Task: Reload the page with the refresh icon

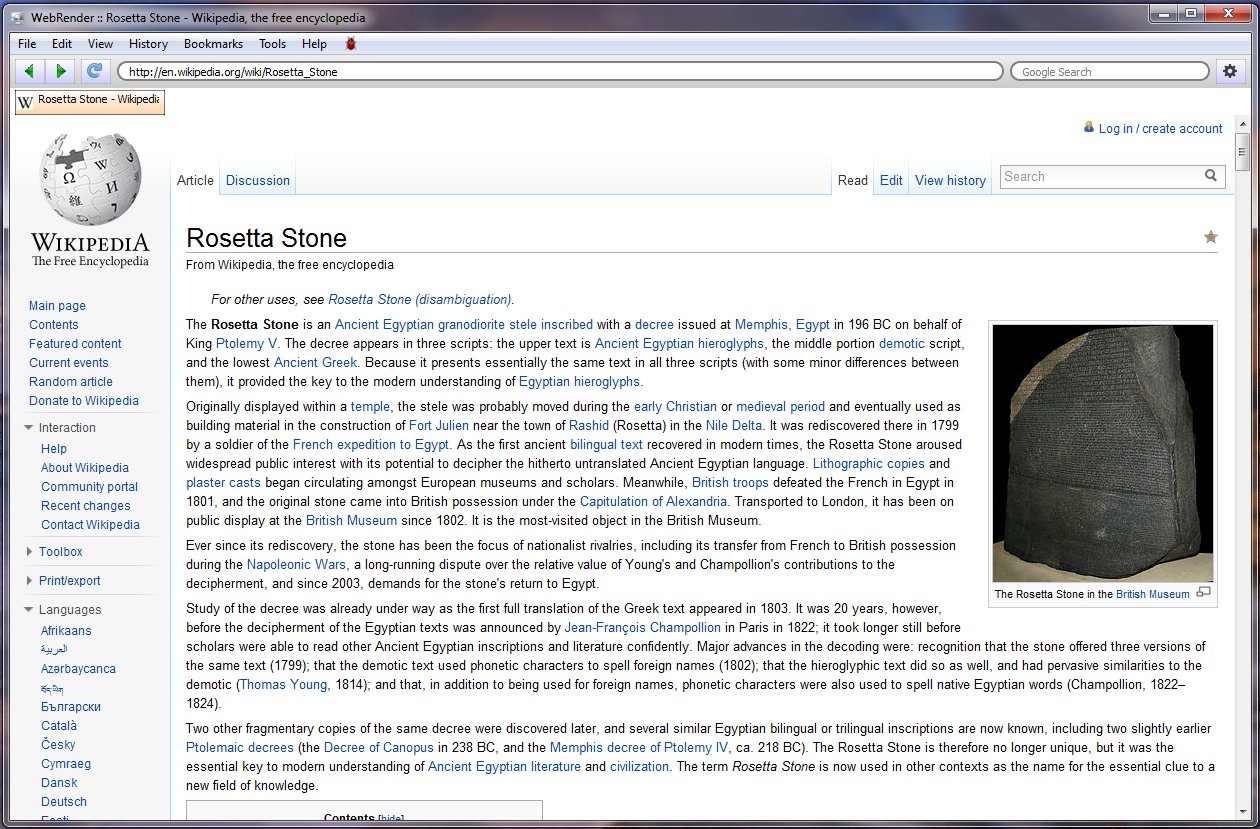Action: 94,71
